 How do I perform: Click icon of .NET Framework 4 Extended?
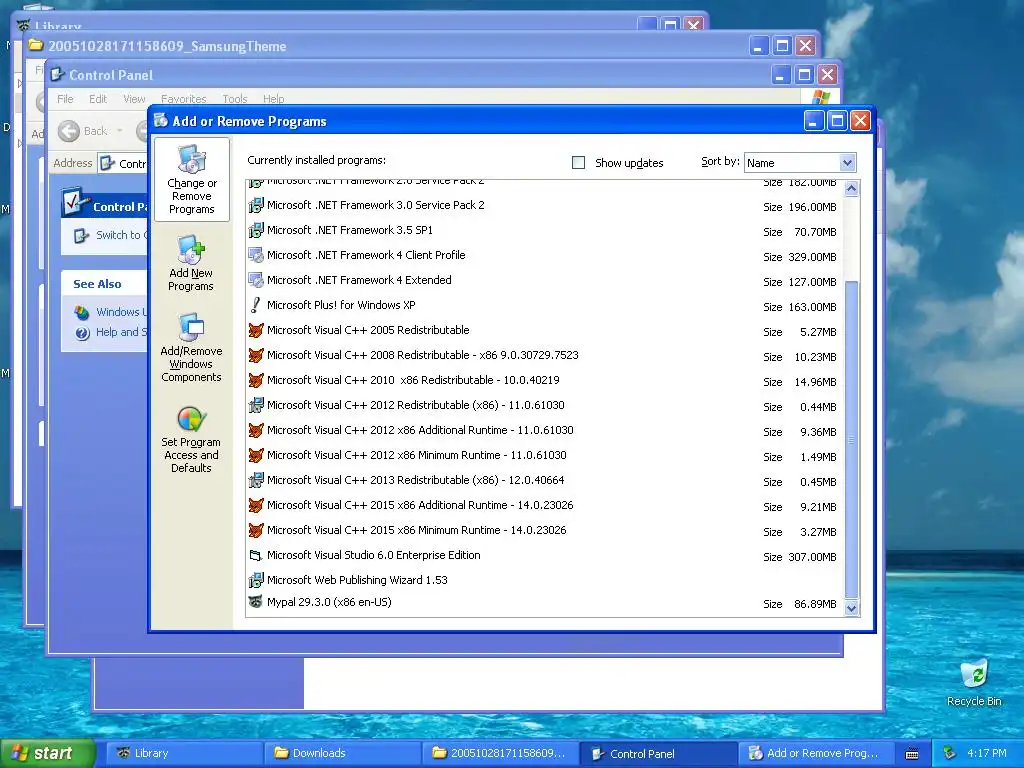click(256, 281)
